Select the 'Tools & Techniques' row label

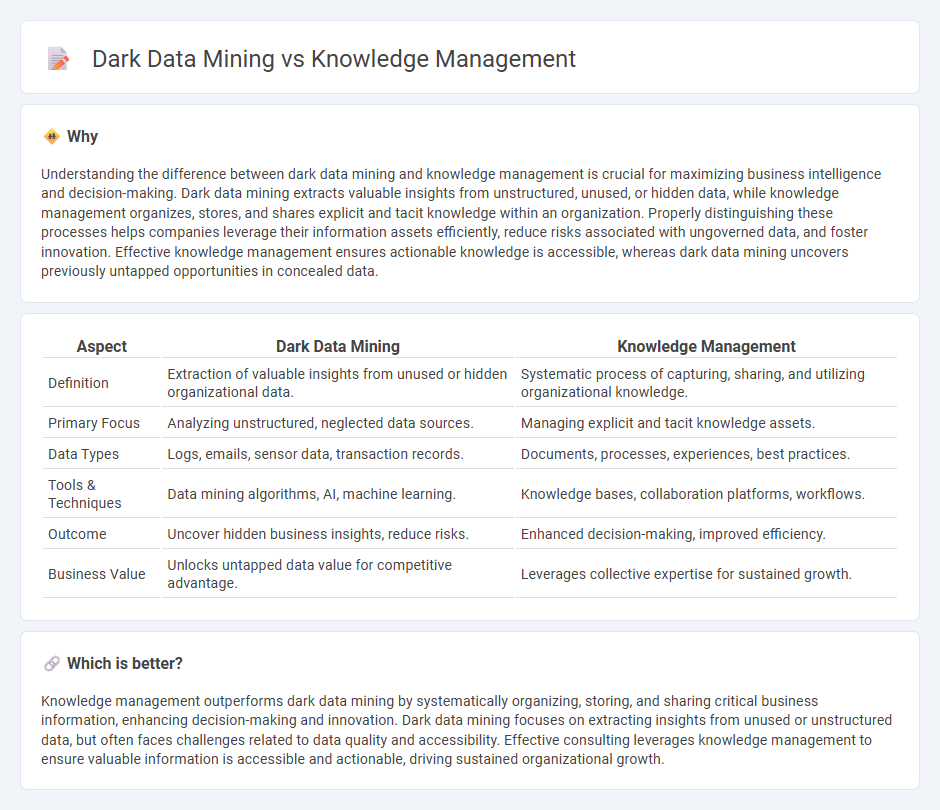click(x=85, y=494)
